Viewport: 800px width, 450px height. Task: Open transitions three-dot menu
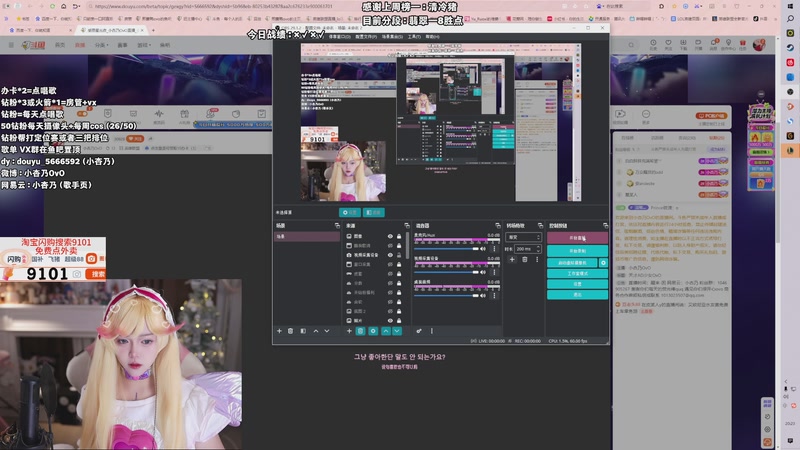click(x=537, y=260)
